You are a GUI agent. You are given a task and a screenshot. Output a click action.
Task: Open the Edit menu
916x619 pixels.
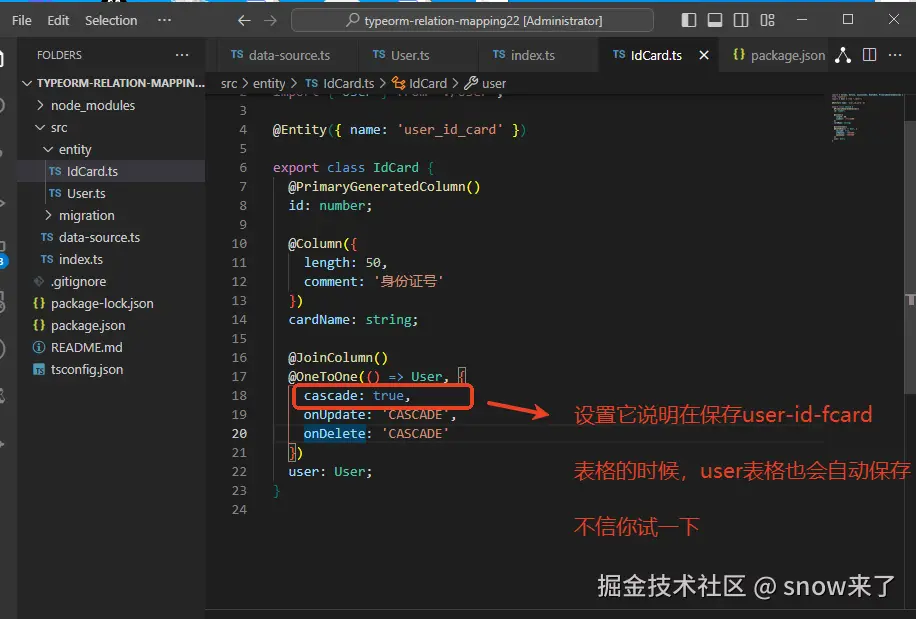[x=58, y=20]
